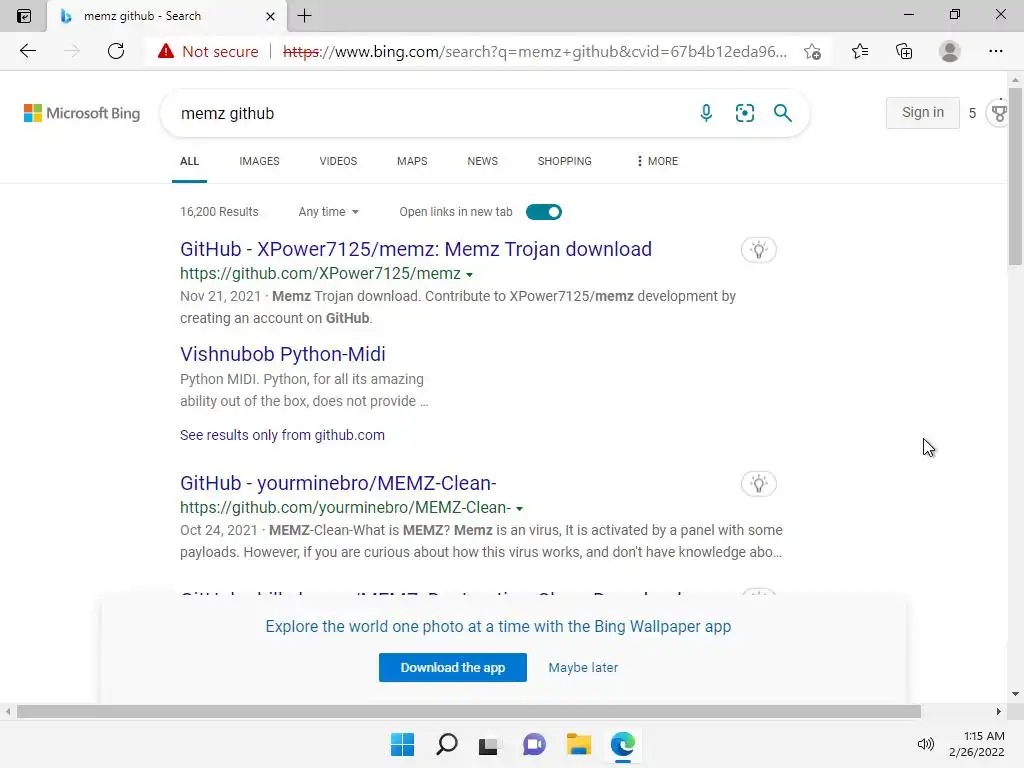Open the Favorites list icon
1024x768 pixels.
click(860, 51)
